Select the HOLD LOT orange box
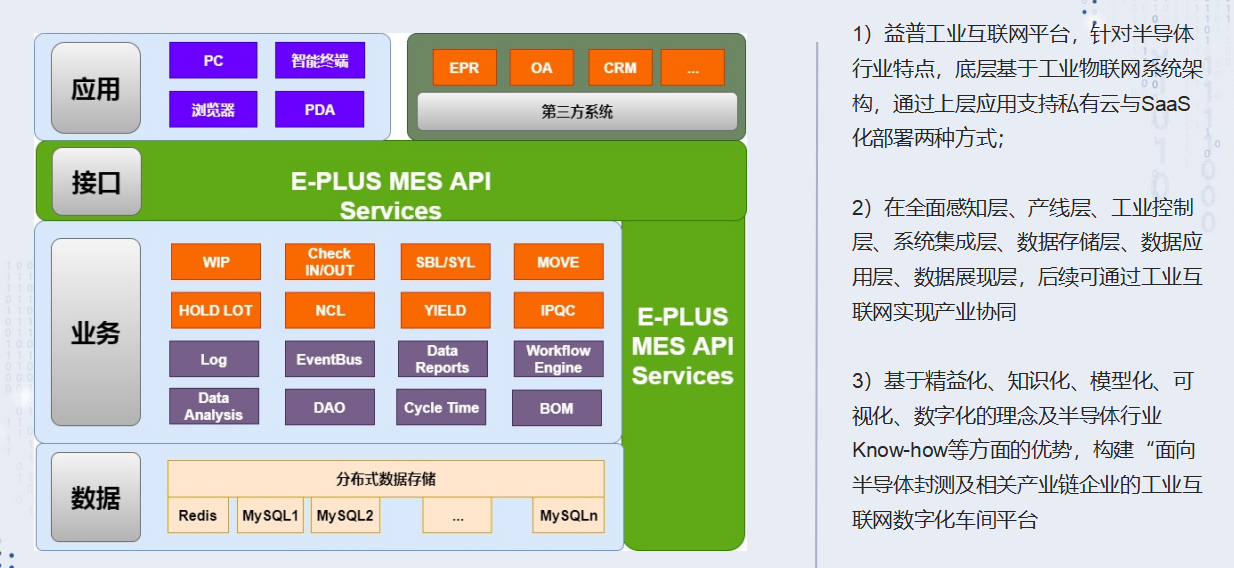This screenshot has width=1234, height=568. click(215, 310)
